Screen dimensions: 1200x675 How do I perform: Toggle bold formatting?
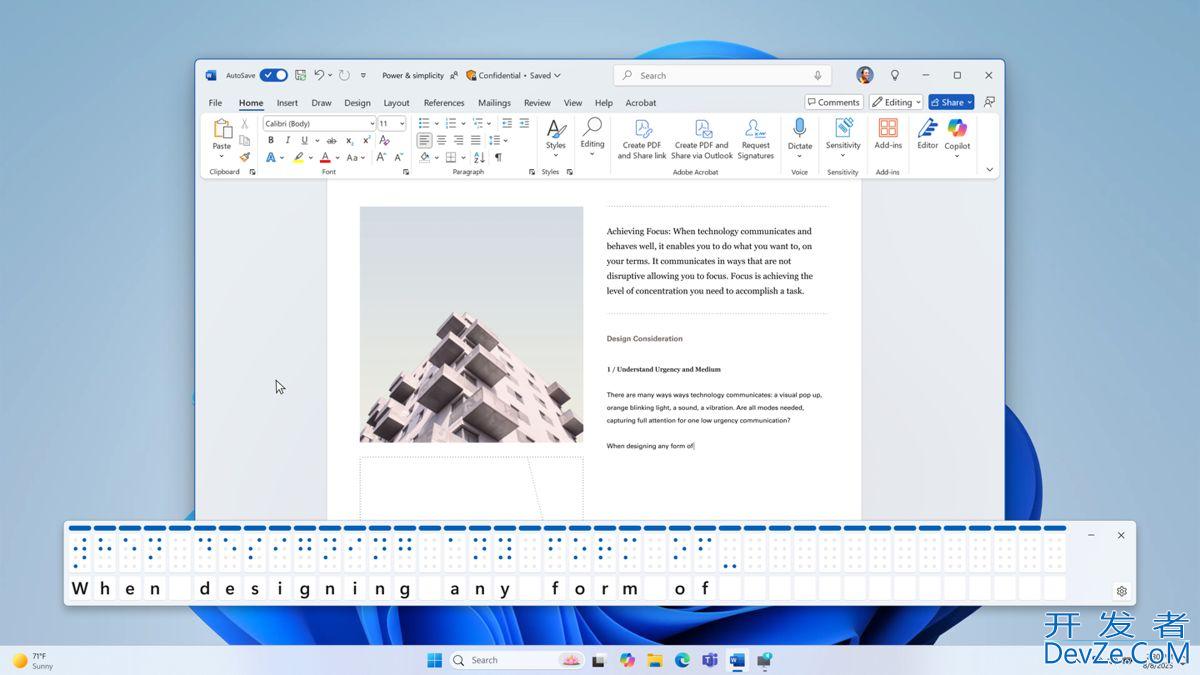point(270,141)
